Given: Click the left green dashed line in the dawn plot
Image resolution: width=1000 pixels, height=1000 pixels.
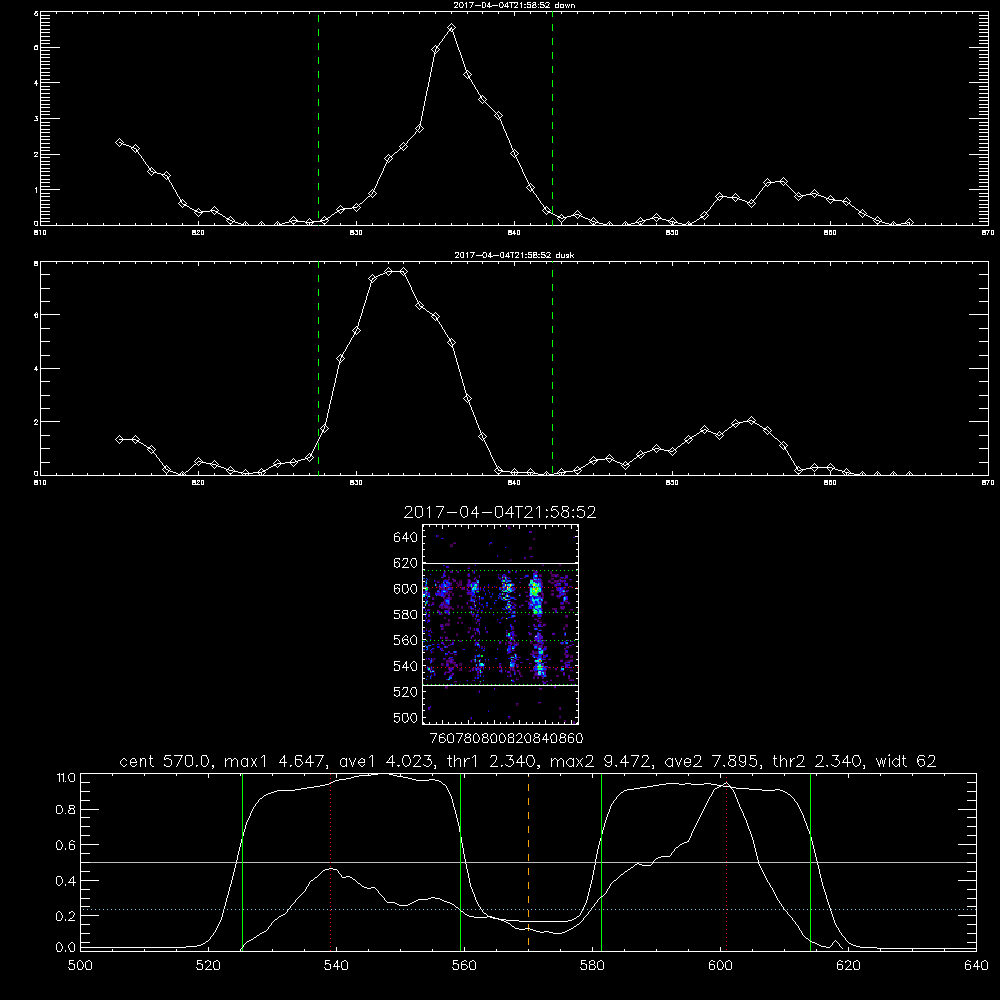Looking at the screenshot, I should pos(318,118).
